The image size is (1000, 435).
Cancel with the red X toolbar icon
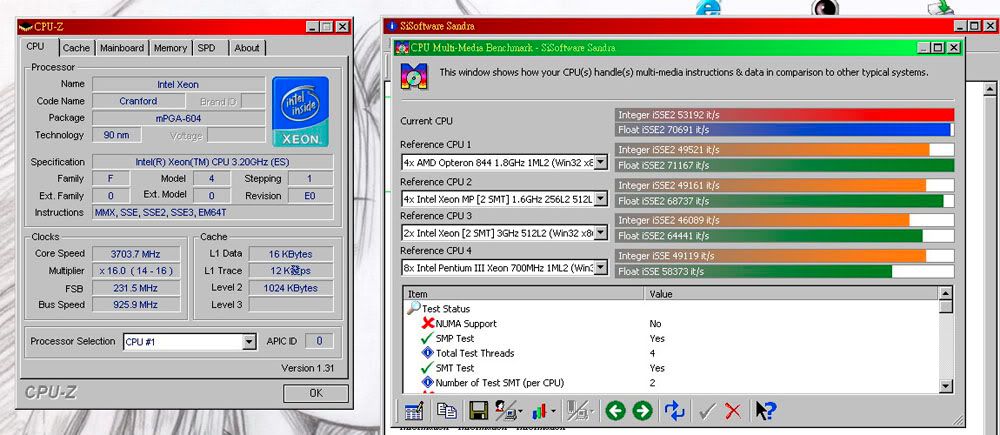point(733,411)
